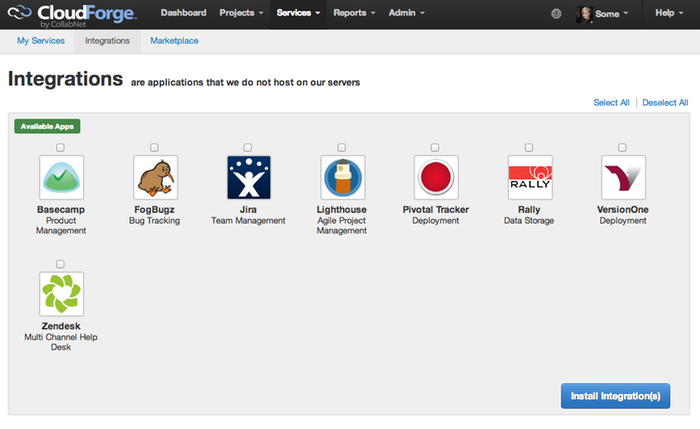Choose the Pivotal Tracker icon
This screenshot has height=429, width=700.
[435, 178]
